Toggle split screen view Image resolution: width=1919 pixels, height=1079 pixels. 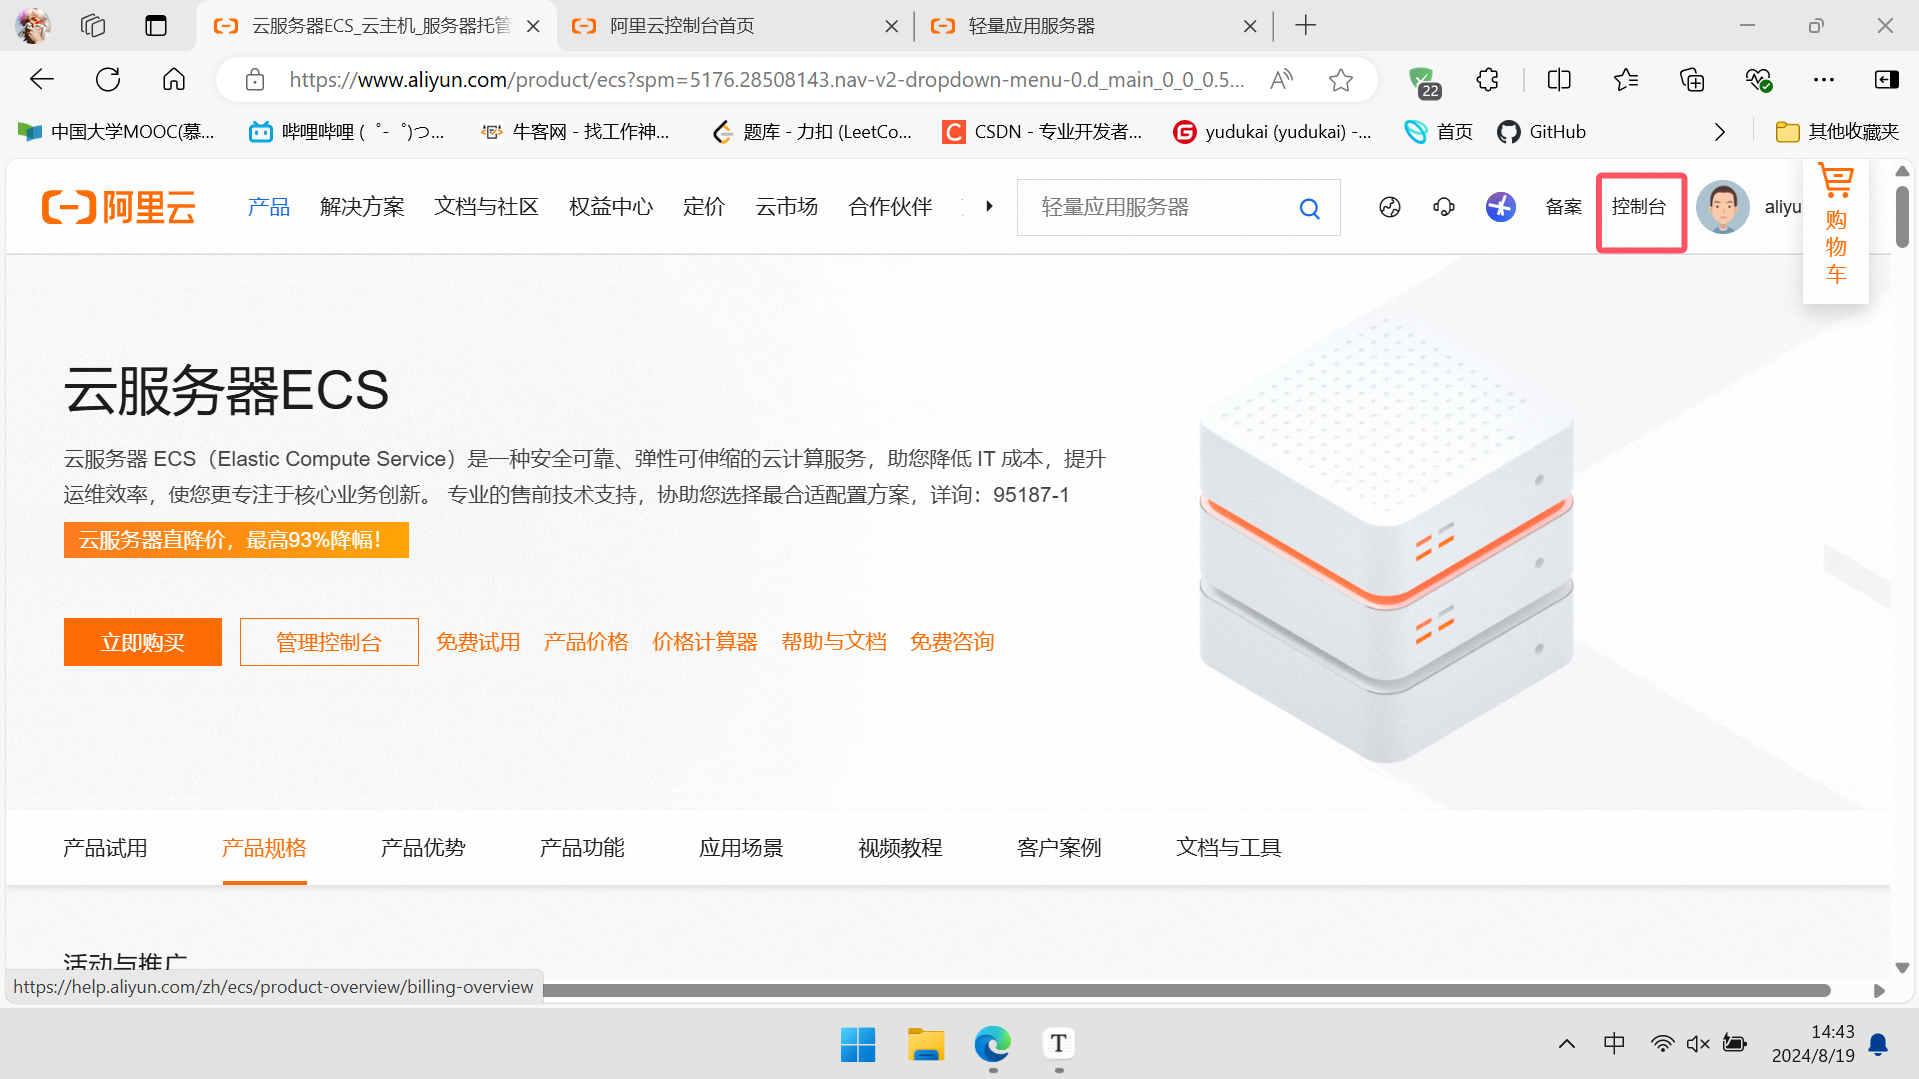click(1559, 80)
